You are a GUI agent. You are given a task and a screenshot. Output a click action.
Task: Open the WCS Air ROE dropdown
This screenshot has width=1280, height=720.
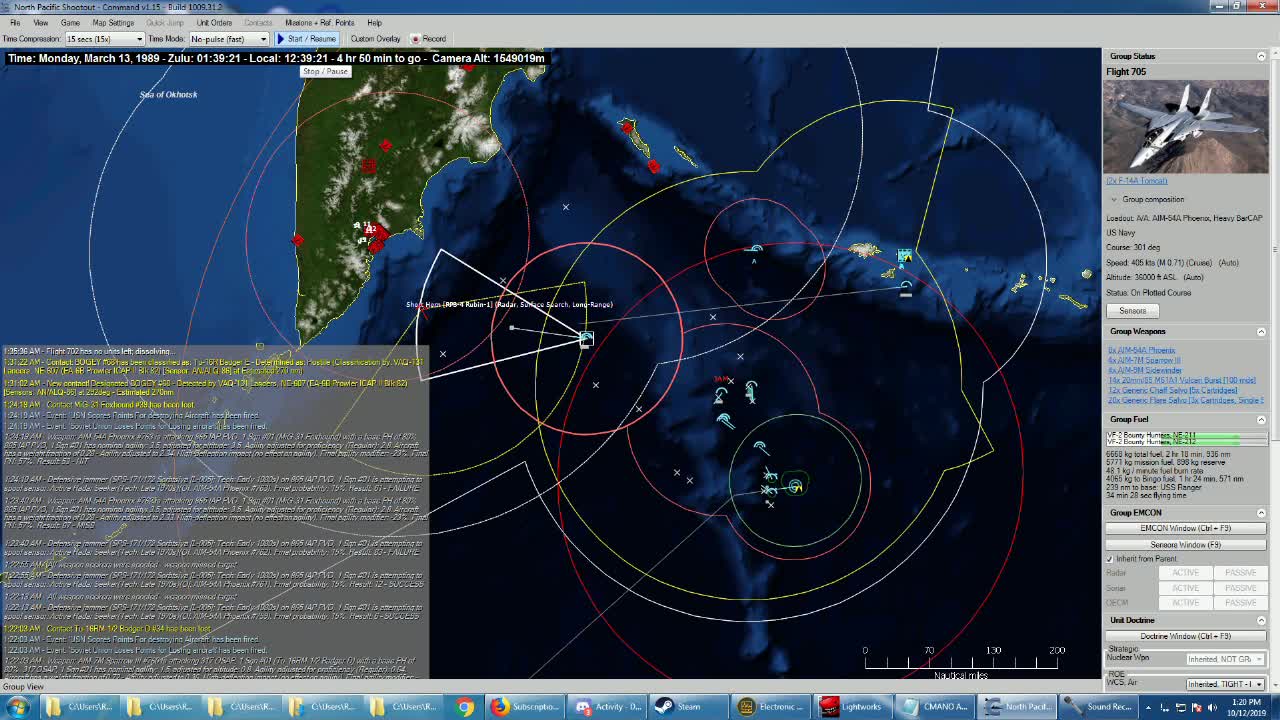[x=1225, y=684]
